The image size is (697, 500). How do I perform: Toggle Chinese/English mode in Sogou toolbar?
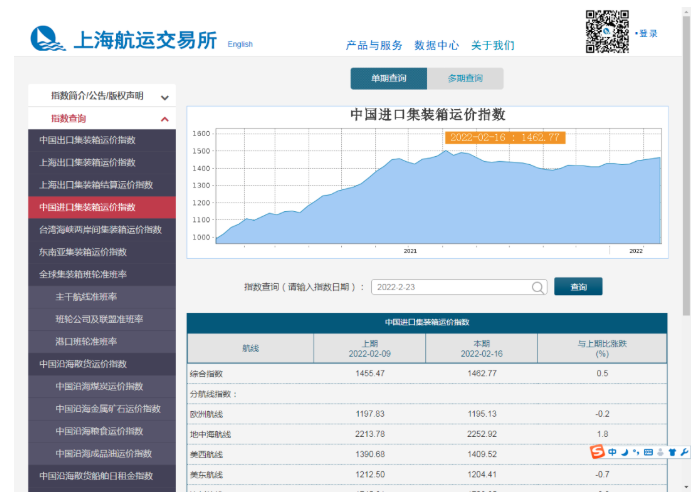(x=613, y=452)
